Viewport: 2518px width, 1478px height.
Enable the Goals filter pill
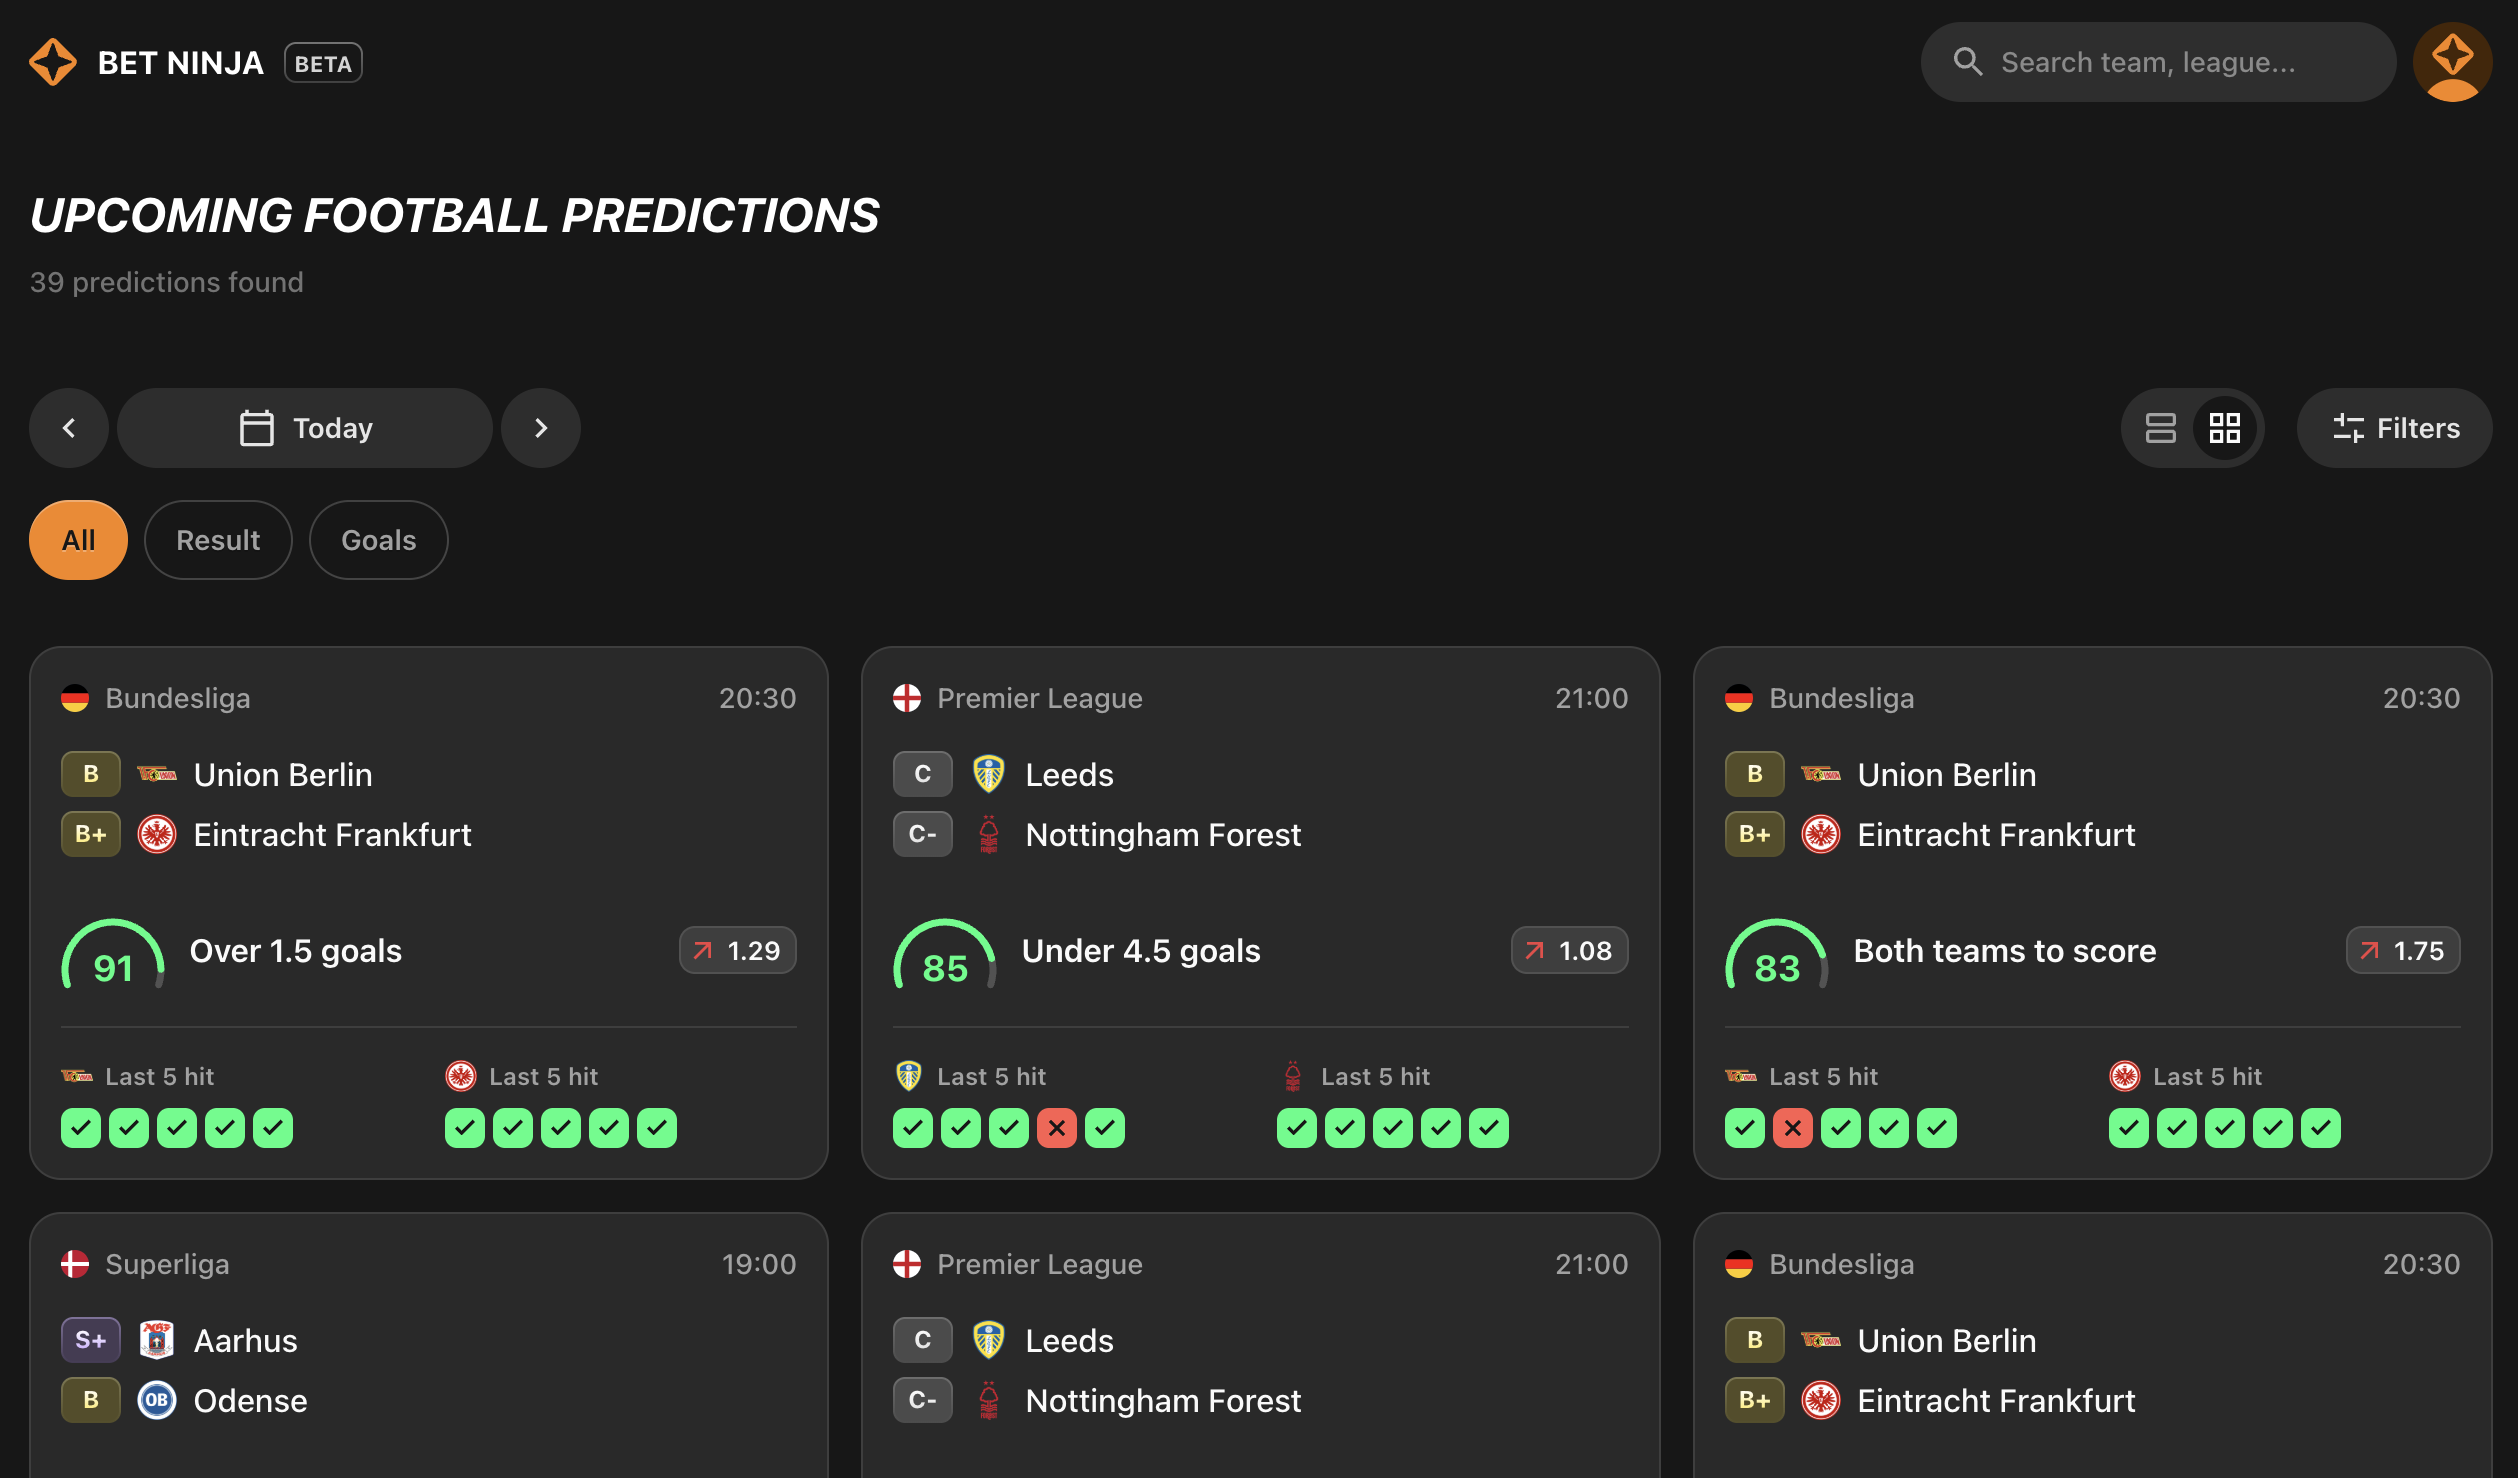click(x=378, y=539)
